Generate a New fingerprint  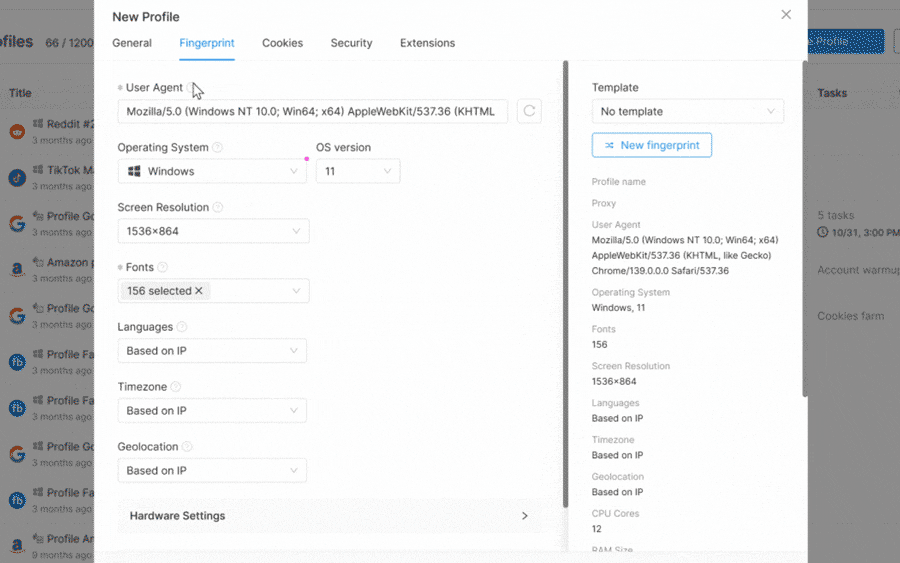652,145
